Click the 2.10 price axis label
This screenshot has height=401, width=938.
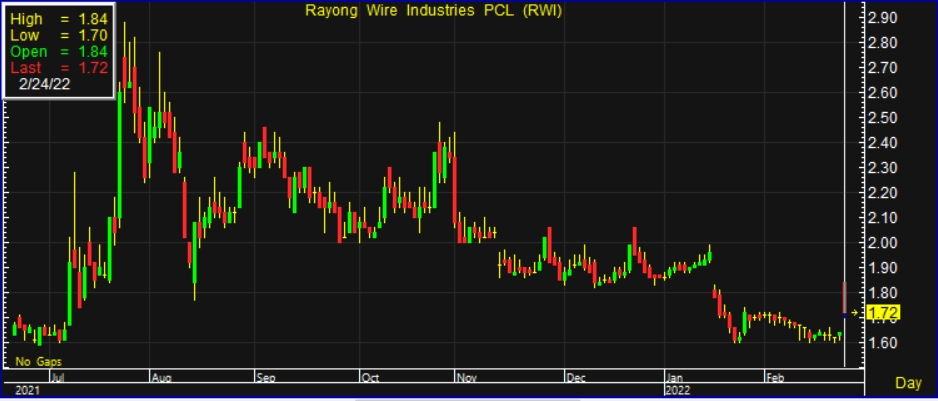[882, 218]
